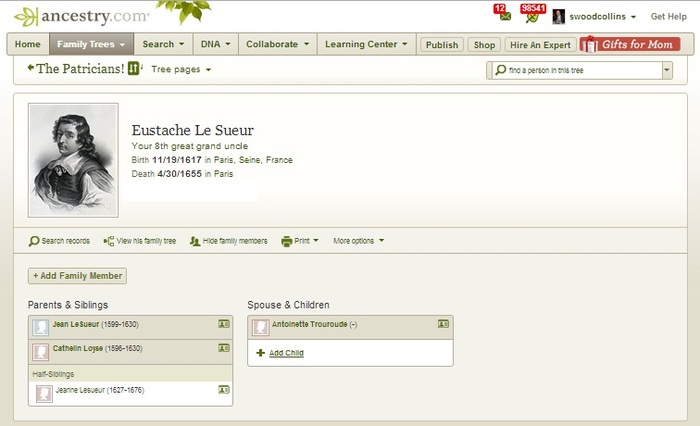Image resolution: width=700 pixels, height=426 pixels.
Task: Open the DNA menu
Action: pyautogui.click(x=214, y=44)
